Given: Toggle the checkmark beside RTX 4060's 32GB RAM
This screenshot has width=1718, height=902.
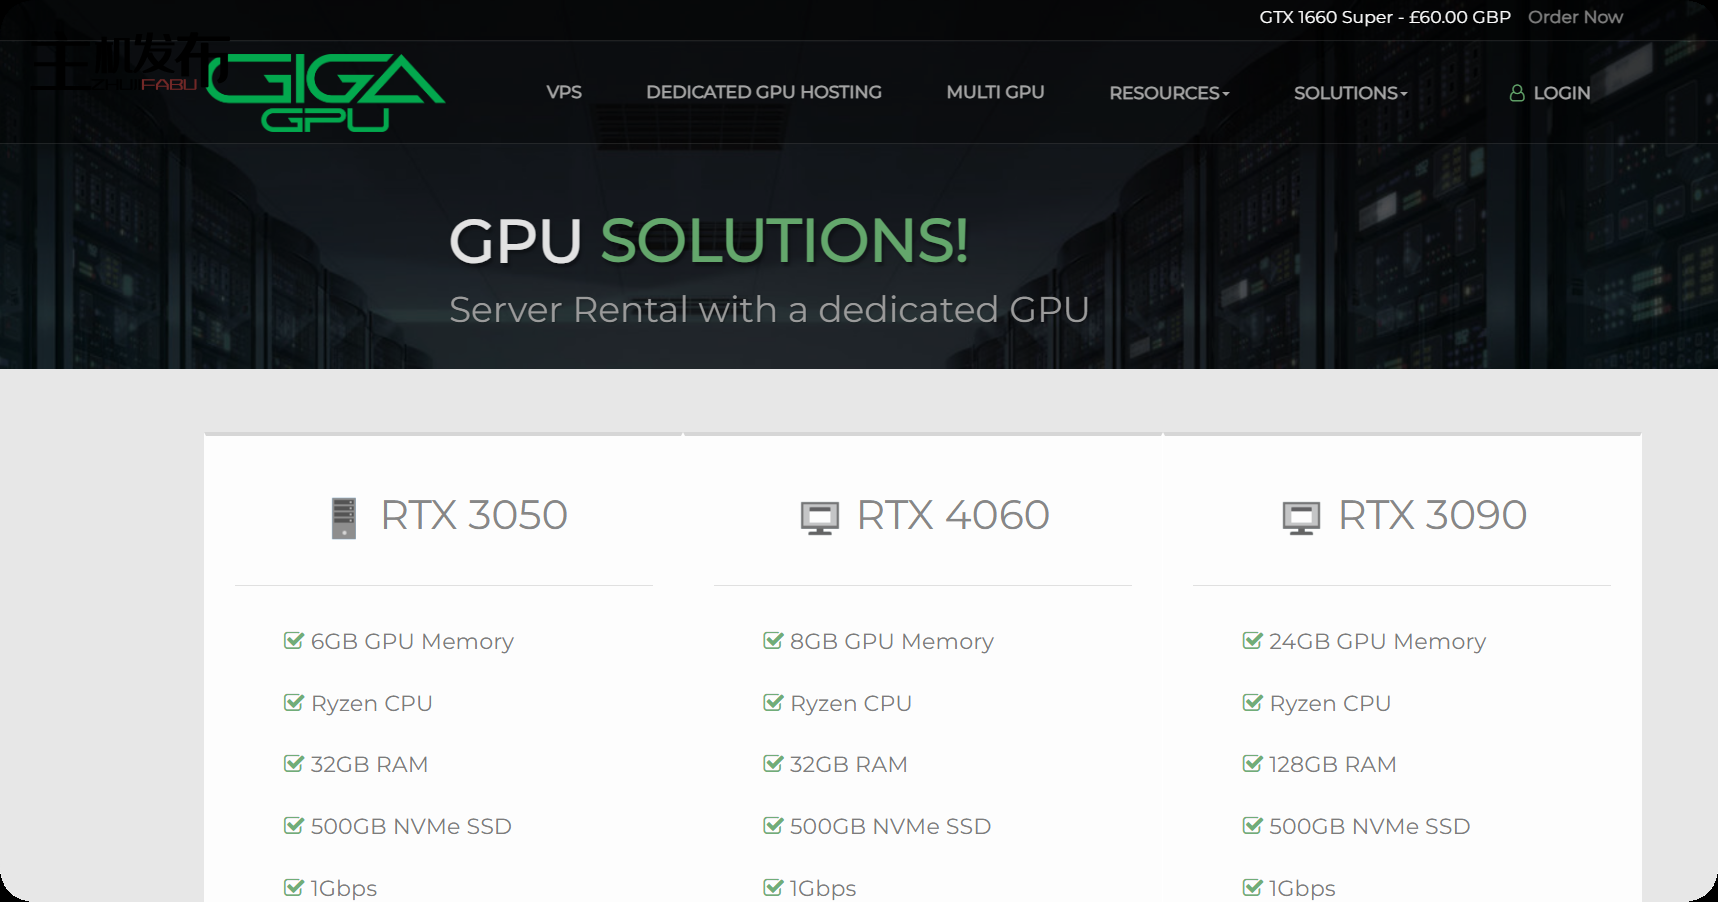Looking at the screenshot, I should tap(772, 763).
